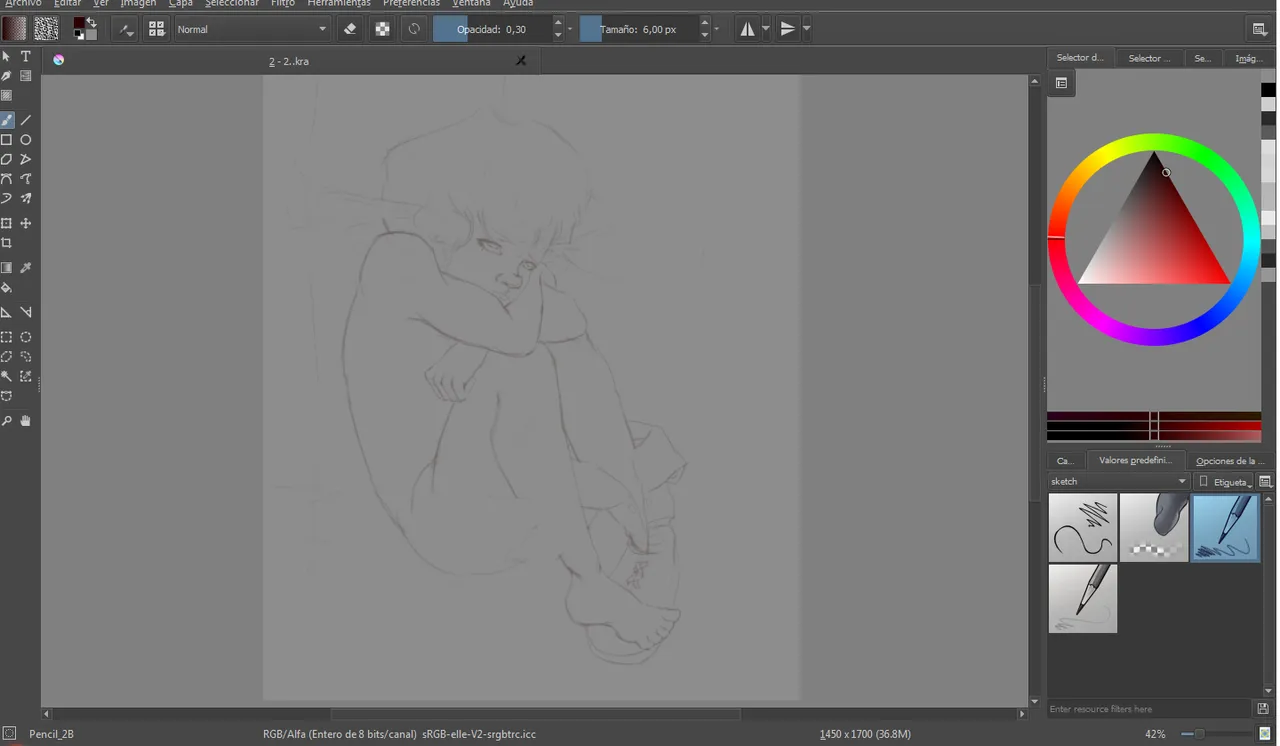Select the Freehand Brush tool
Viewport: 1280px width, 746px height.
coord(7,120)
